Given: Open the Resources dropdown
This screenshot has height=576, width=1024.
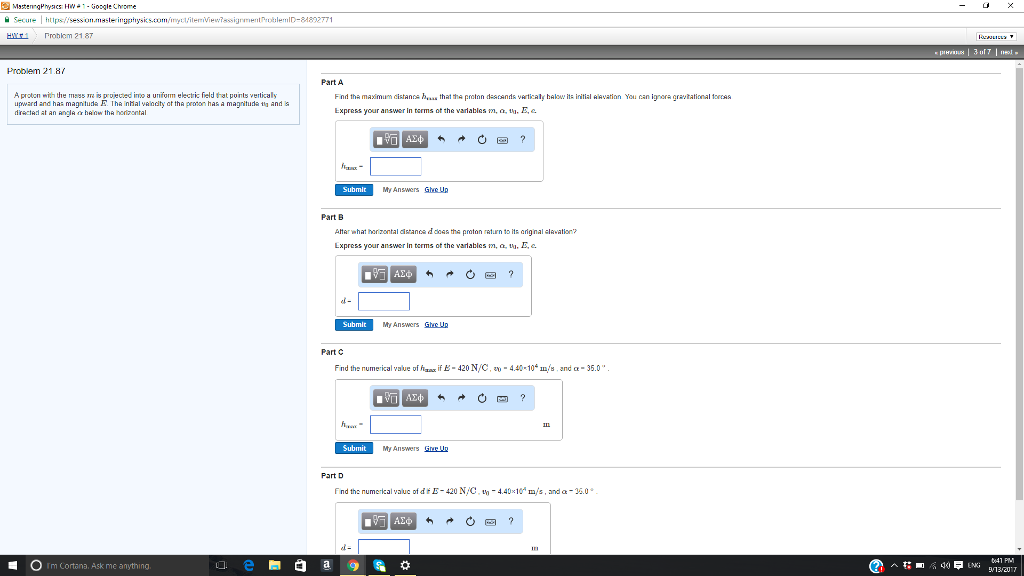Looking at the screenshot, I should click(x=995, y=37).
